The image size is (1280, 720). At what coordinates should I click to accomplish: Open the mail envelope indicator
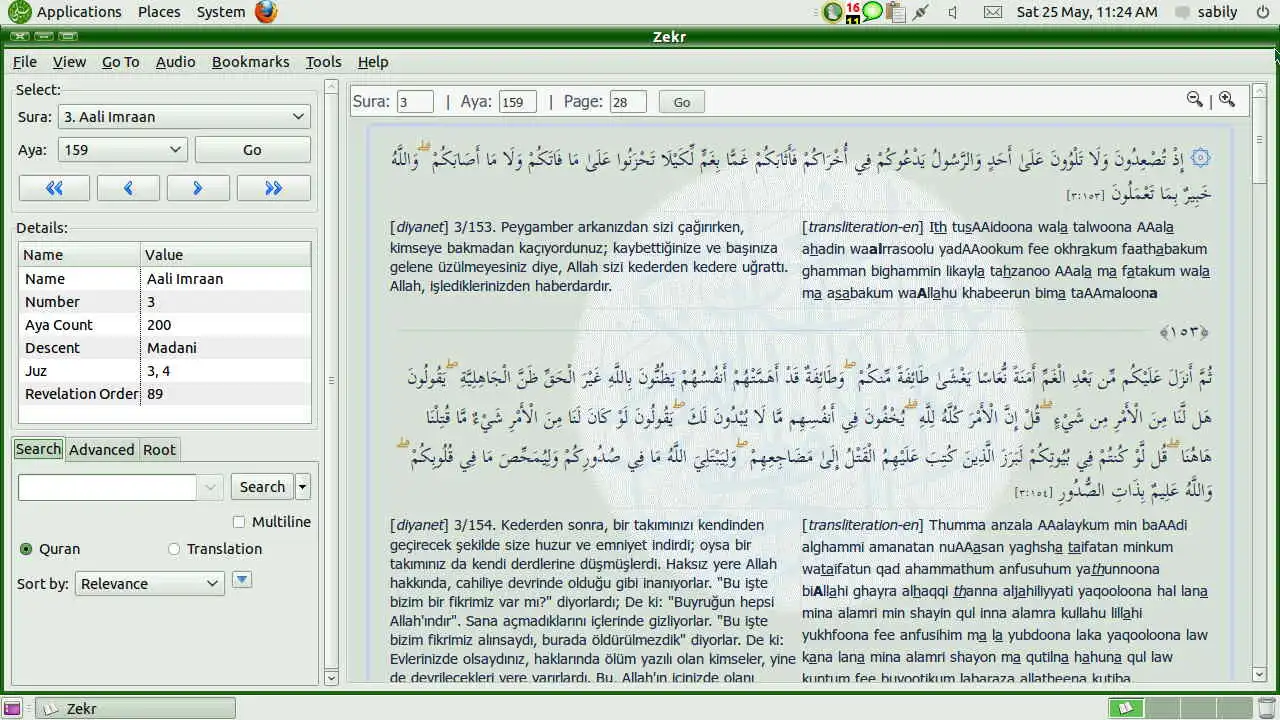992,12
